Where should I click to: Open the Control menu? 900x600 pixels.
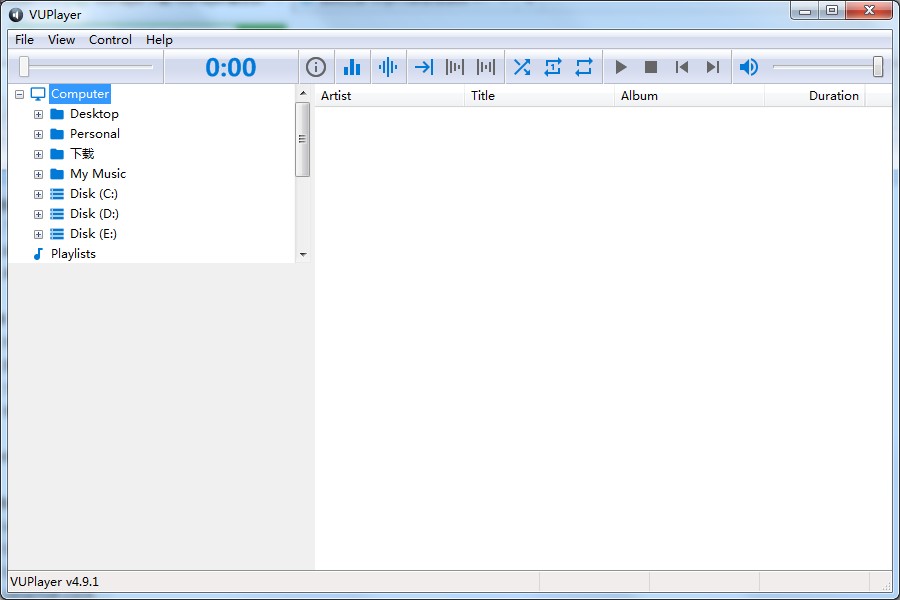point(110,40)
